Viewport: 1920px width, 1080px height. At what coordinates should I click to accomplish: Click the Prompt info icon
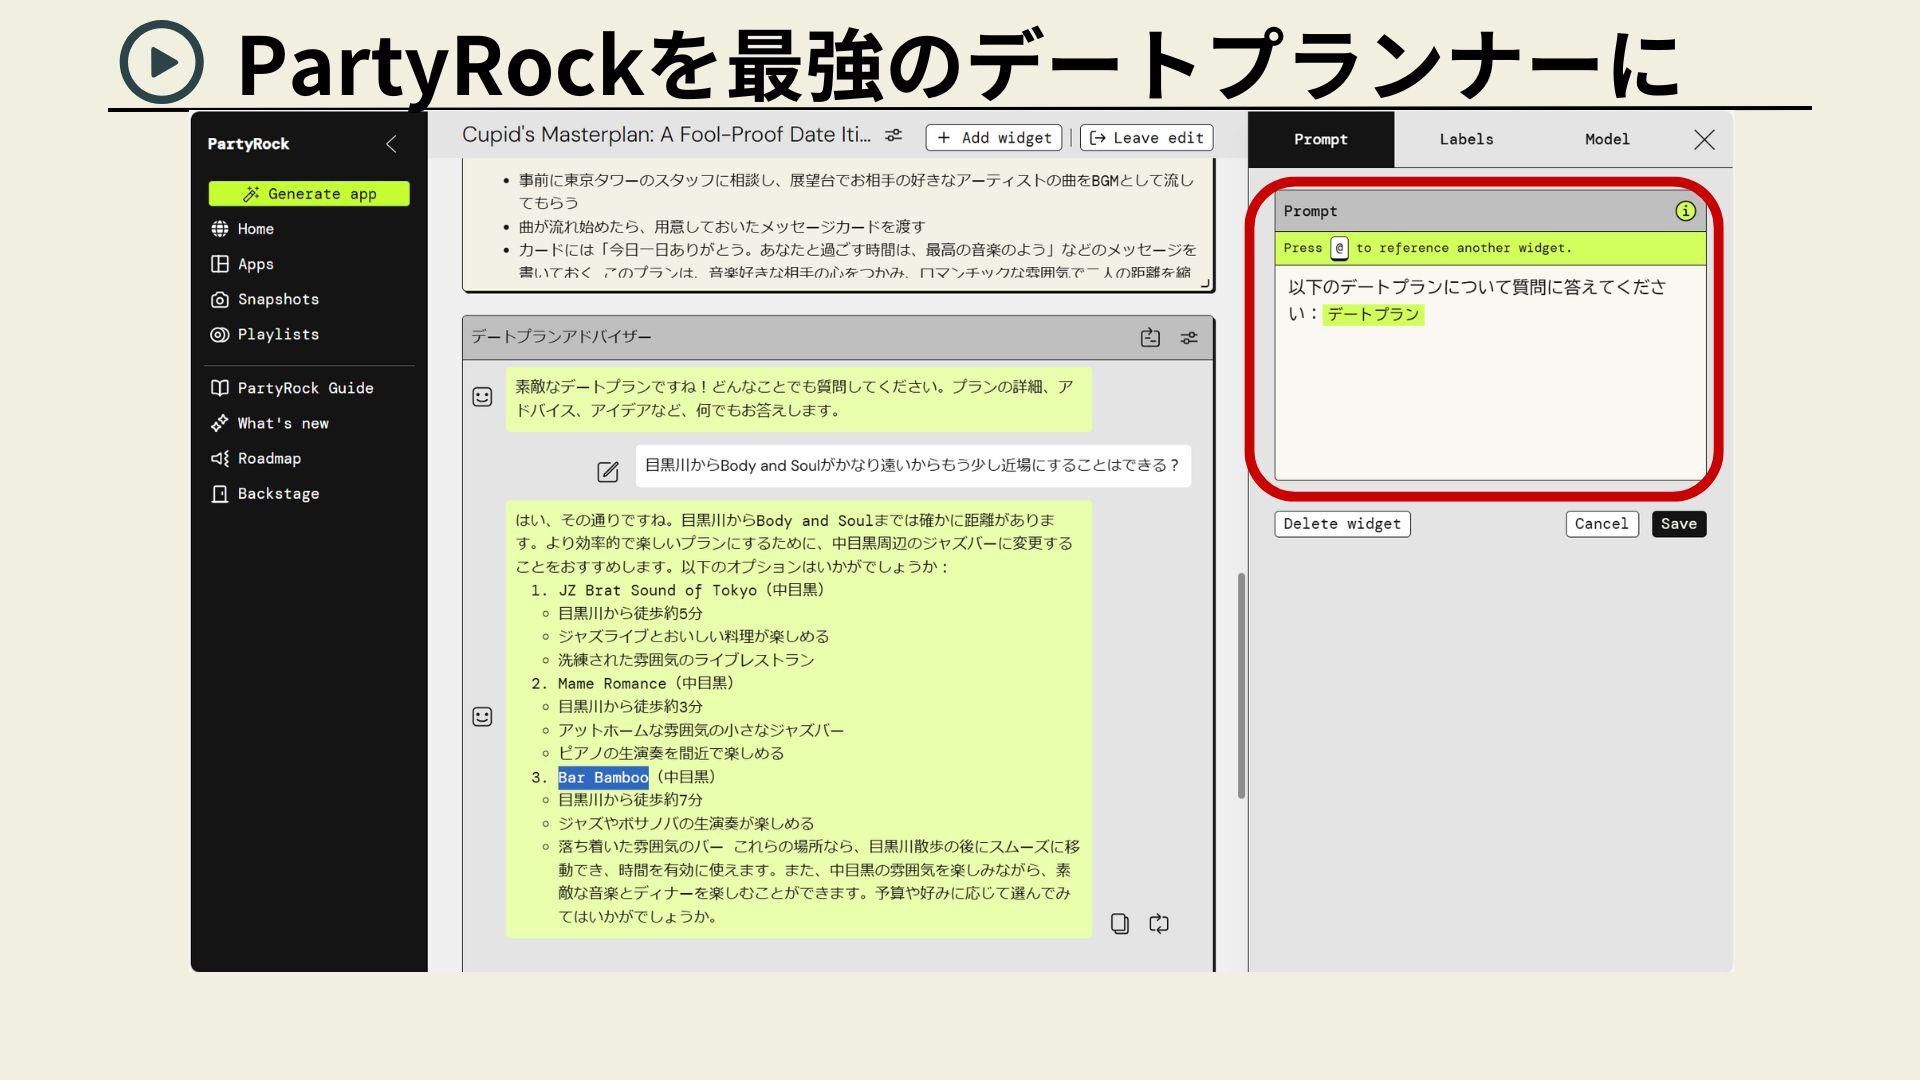tap(1685, 211)
